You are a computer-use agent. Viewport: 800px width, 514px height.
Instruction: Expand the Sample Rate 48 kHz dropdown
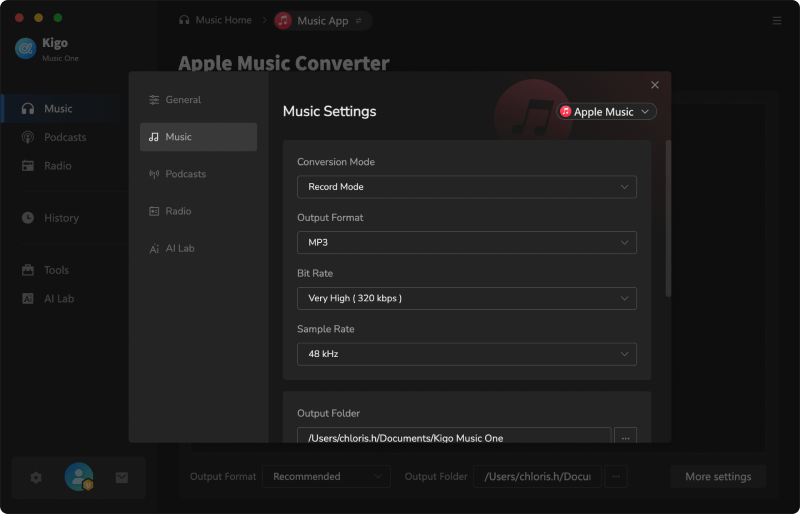pos(466,354)
